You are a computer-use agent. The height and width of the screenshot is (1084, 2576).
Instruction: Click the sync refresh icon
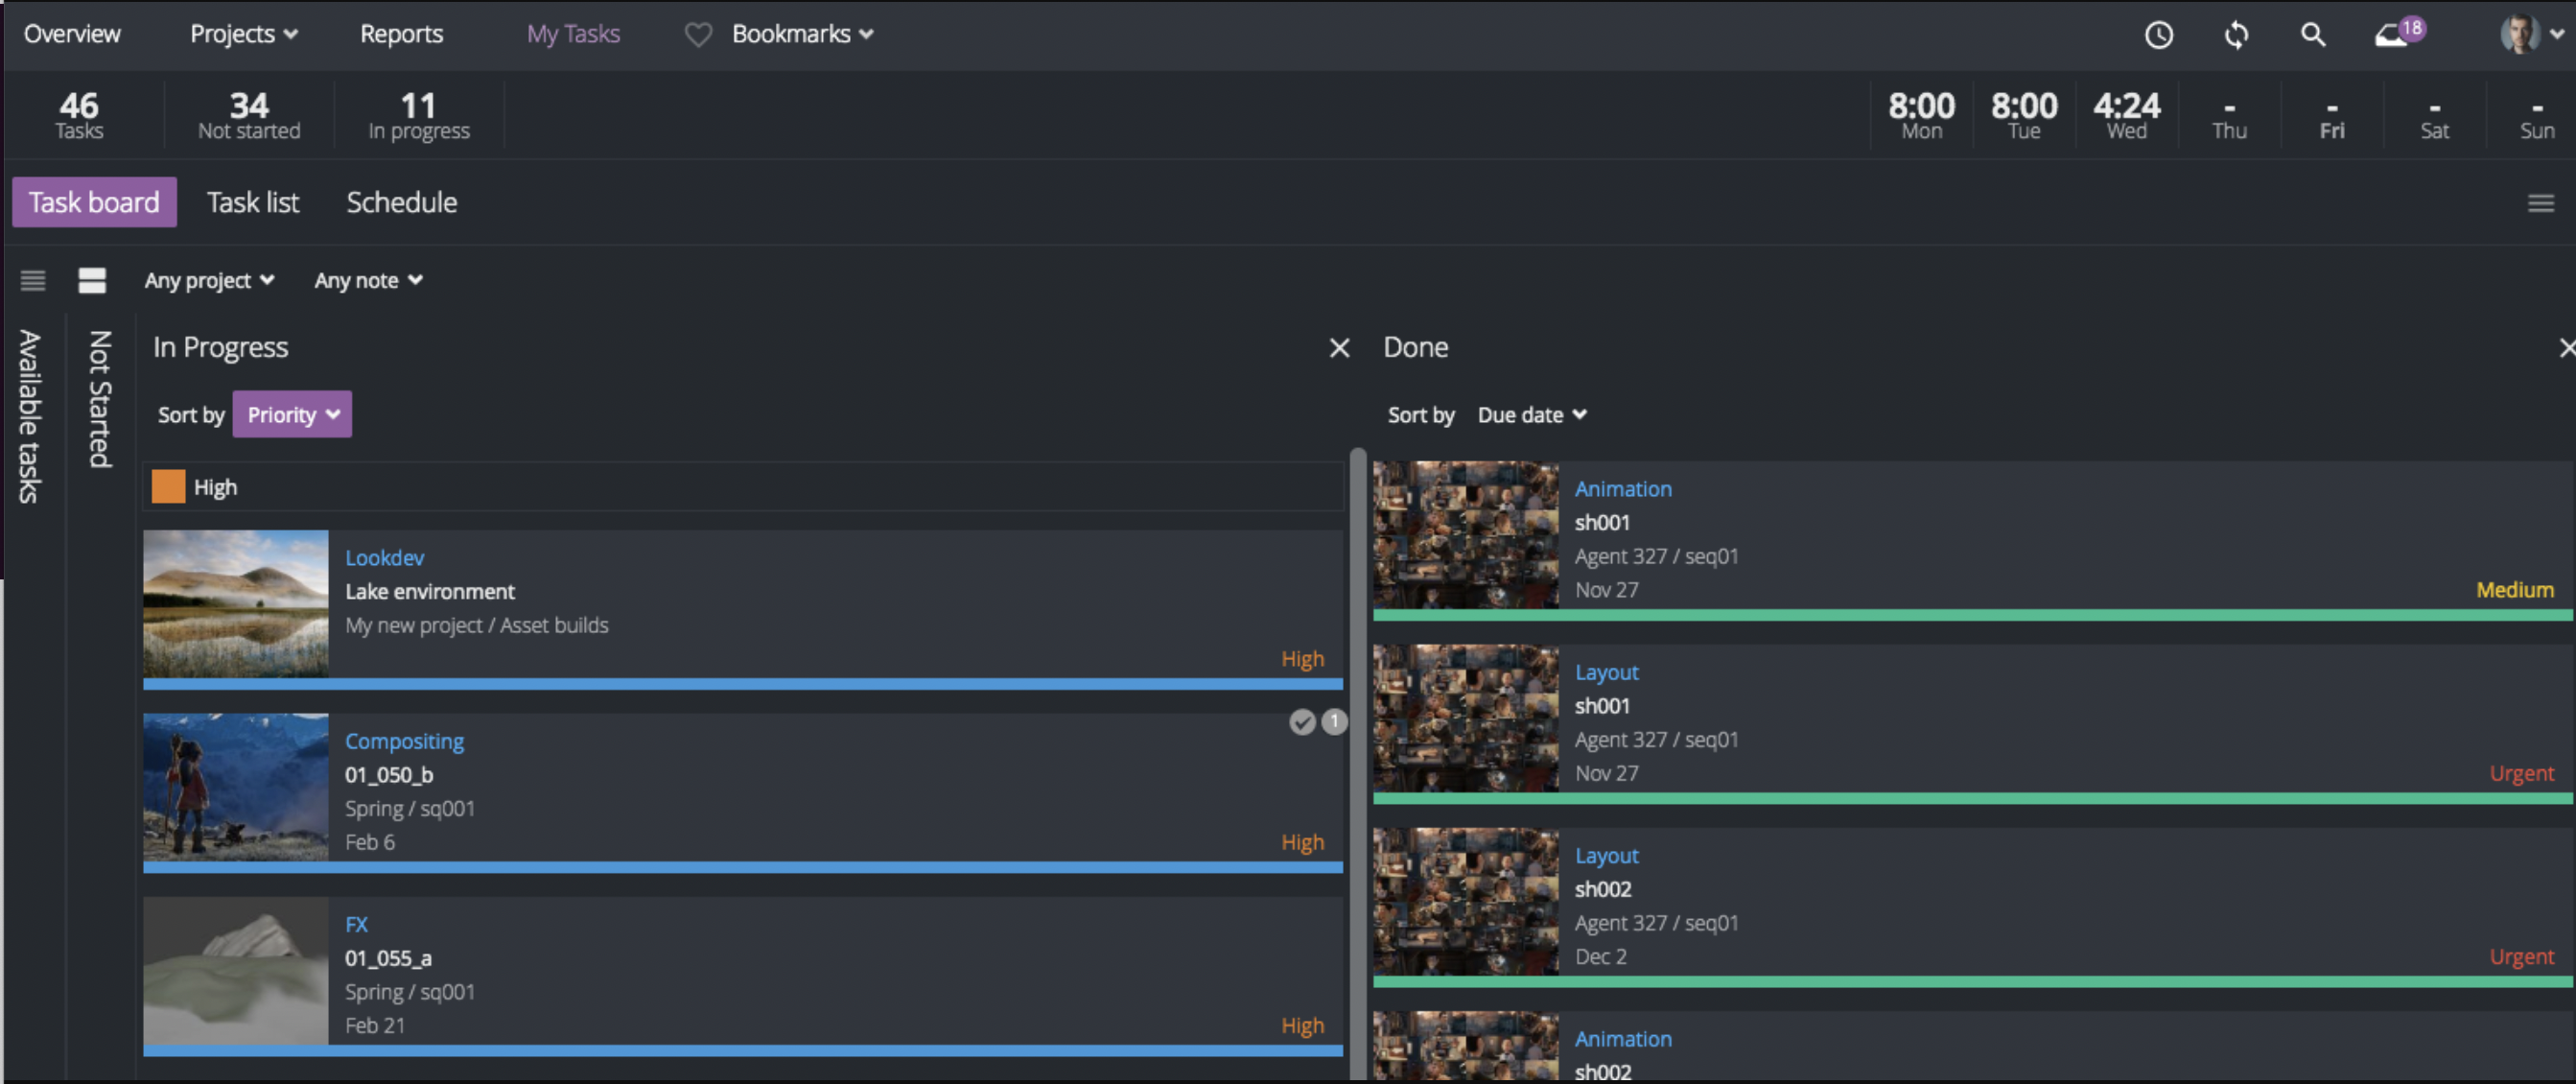(x=2236, y=35)
